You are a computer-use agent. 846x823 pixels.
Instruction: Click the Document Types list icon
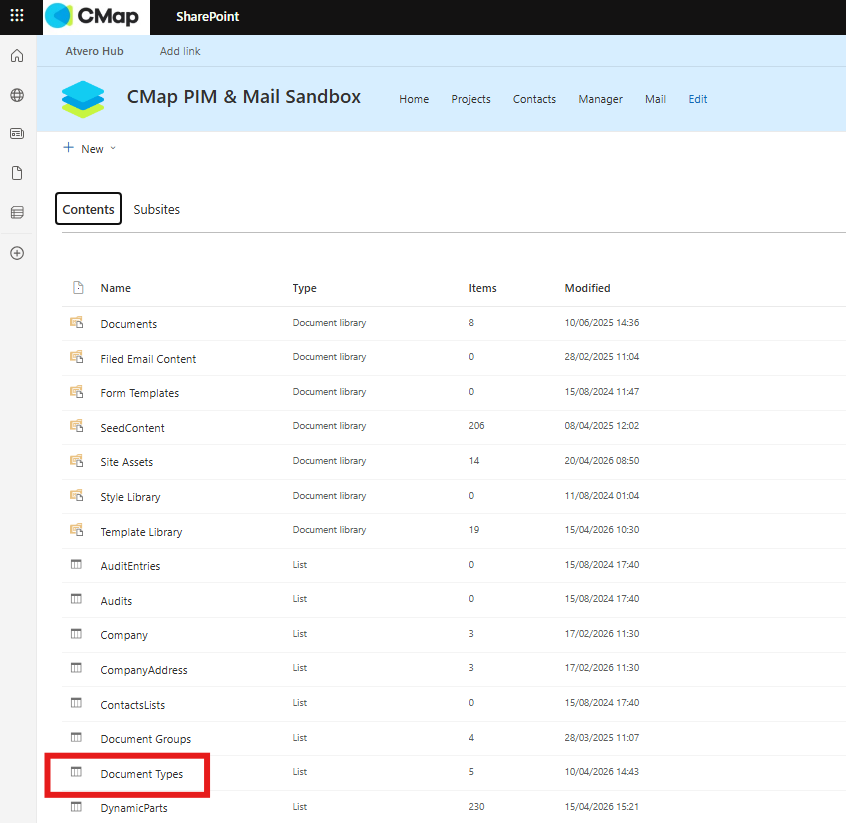click(77, 772)
